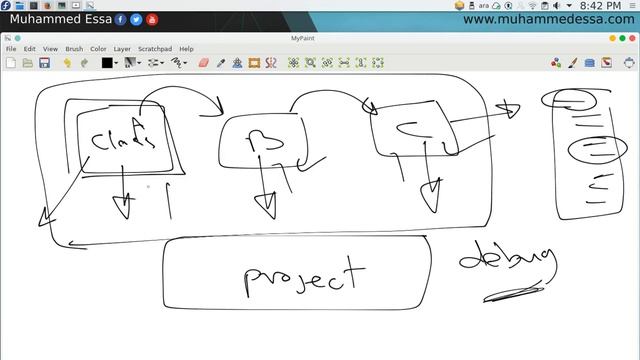Viewport: 640px width, 360px height.
Task: Open the Wi-Fi network tray icon
Action: coord(532,6)
